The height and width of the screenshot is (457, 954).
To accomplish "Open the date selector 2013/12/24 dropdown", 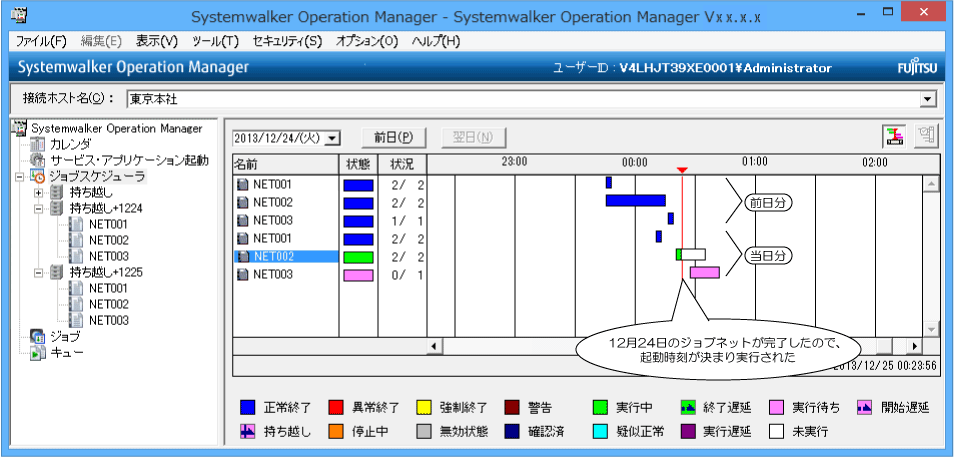I will pyautogui.click(x=332, y=139).
